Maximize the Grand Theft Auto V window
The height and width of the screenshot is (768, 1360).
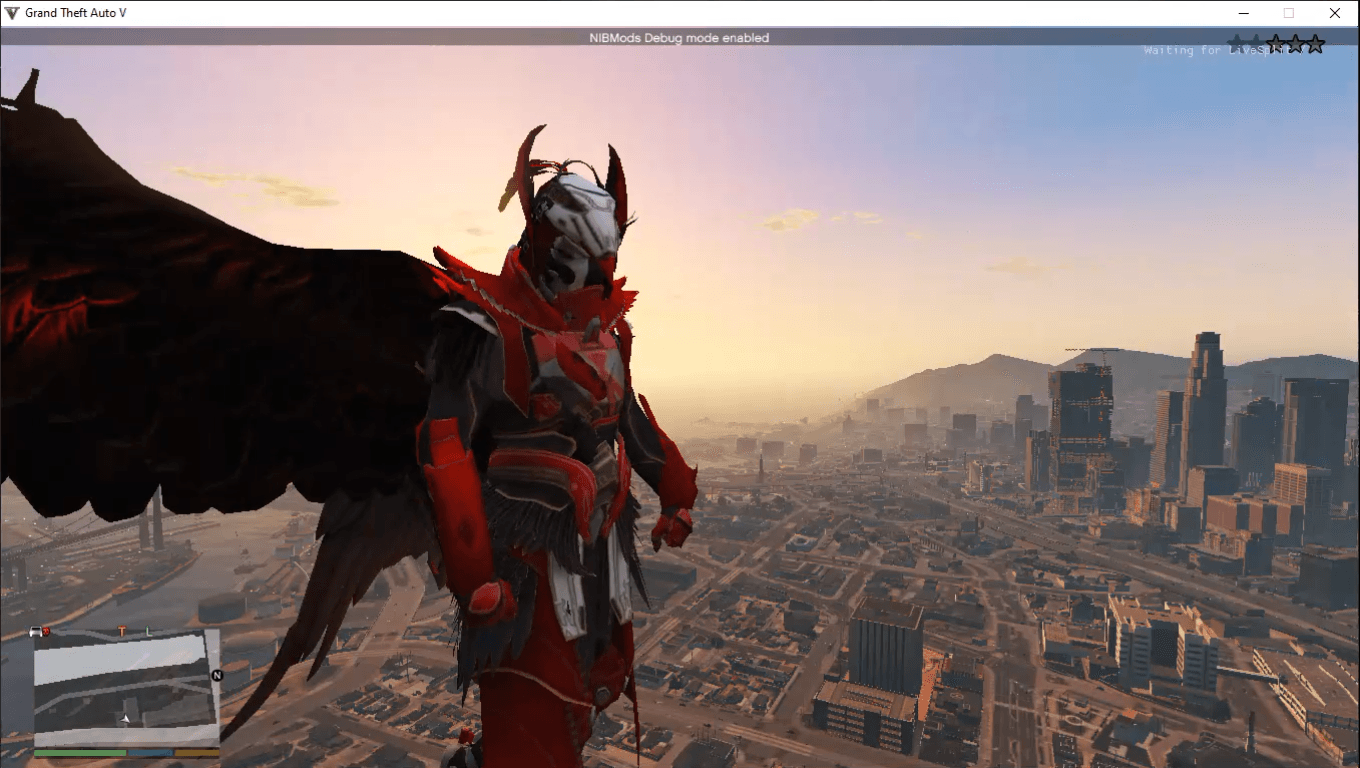1289,13
